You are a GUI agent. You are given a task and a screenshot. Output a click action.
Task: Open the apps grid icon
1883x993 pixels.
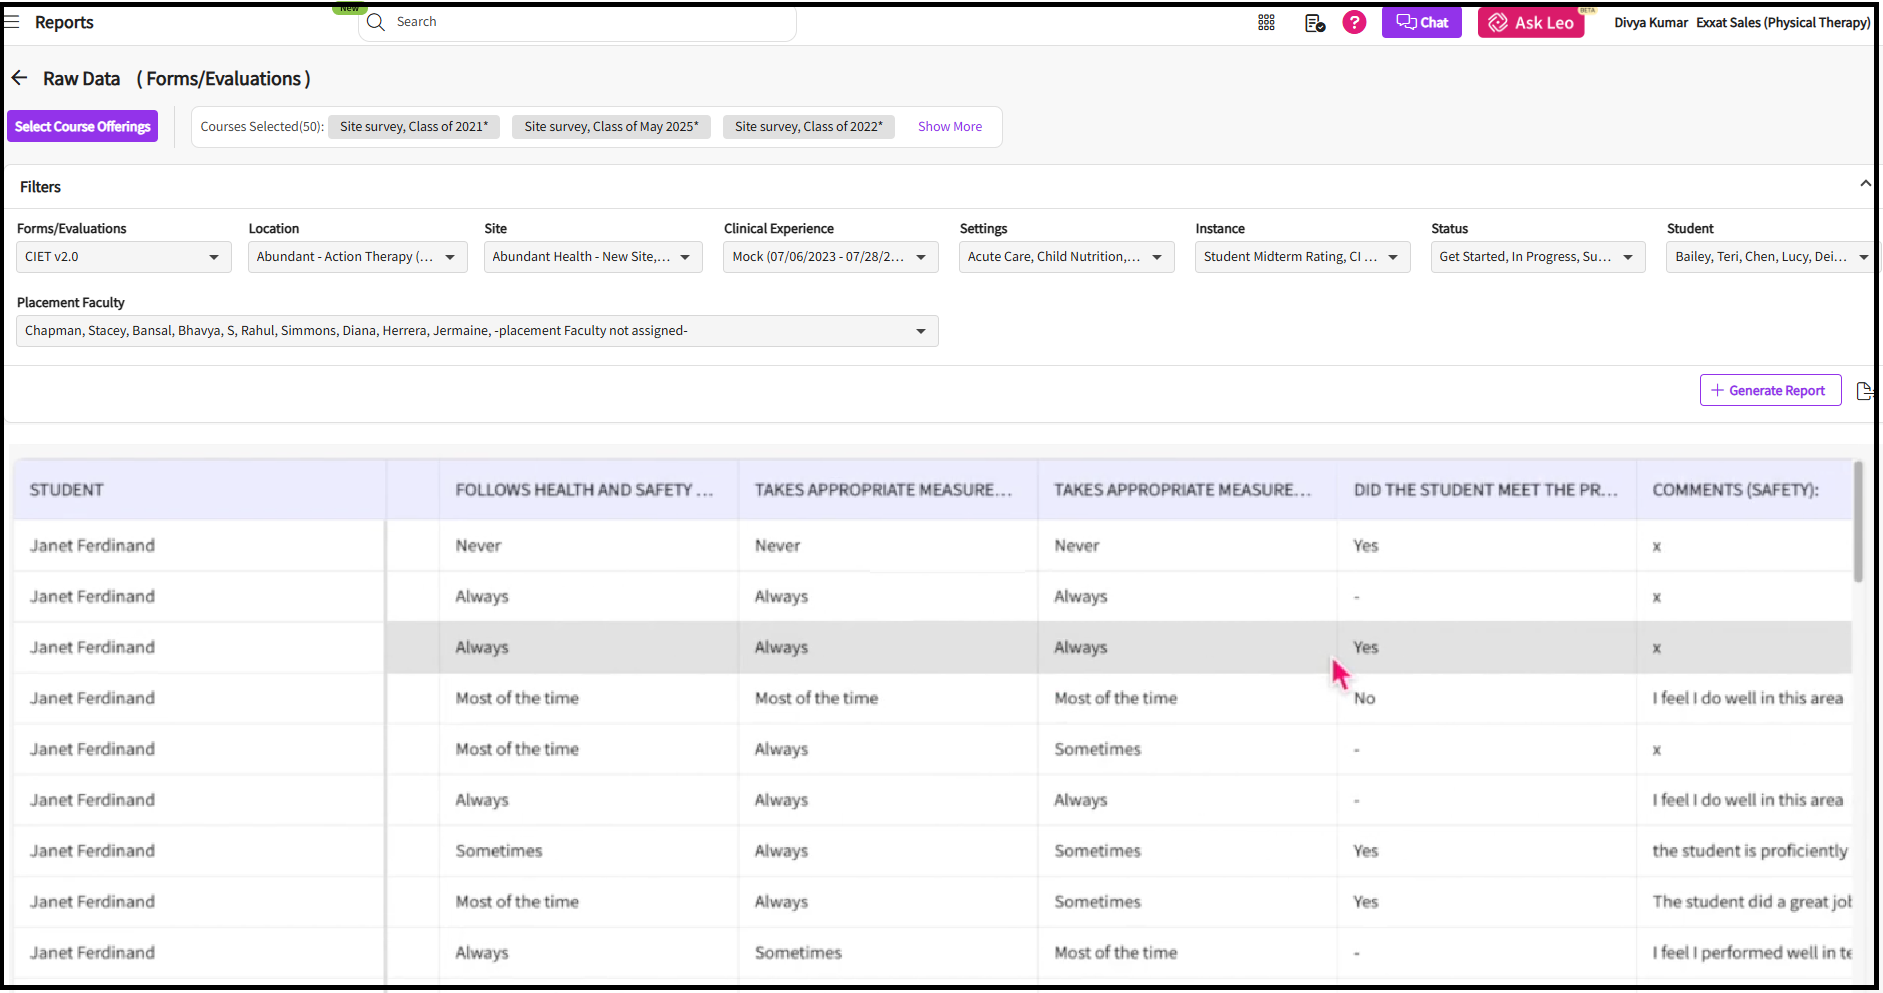coord(1266,22)
